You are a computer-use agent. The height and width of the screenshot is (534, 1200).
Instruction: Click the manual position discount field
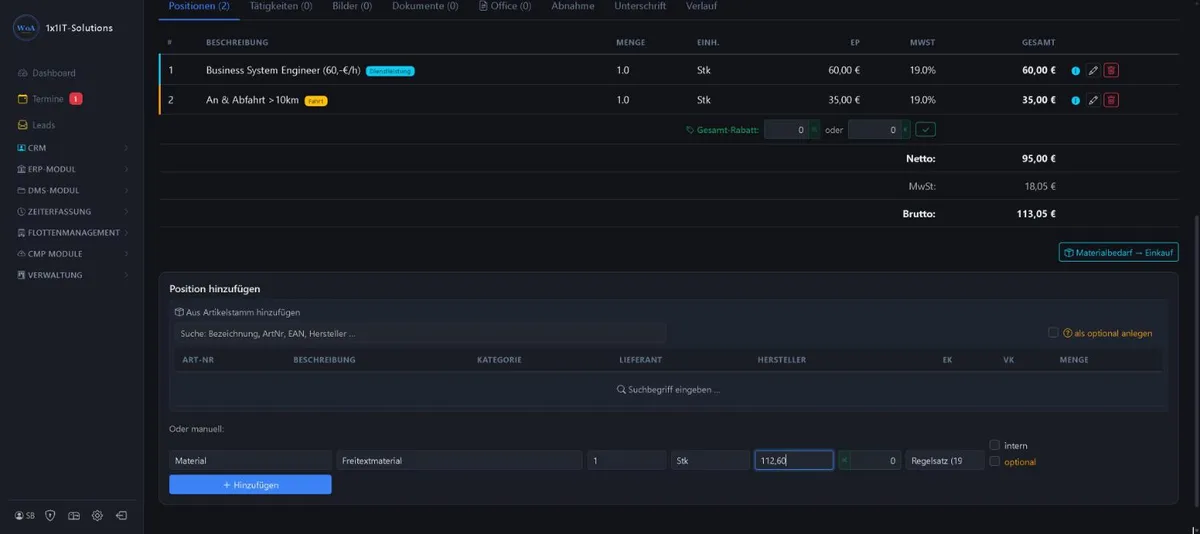[x=876, y=460]
